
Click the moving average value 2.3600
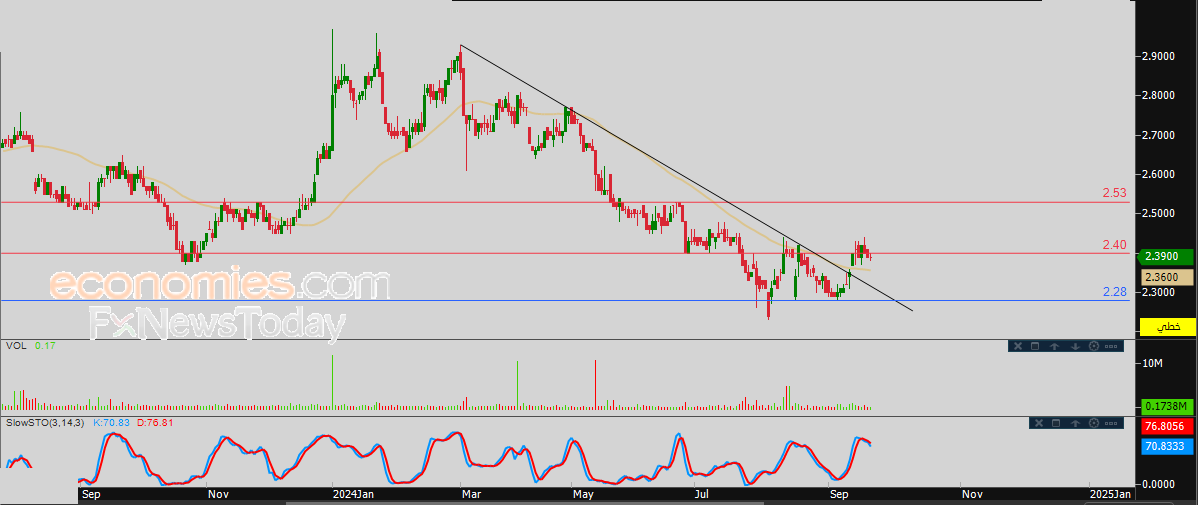tap(1167, 277)
